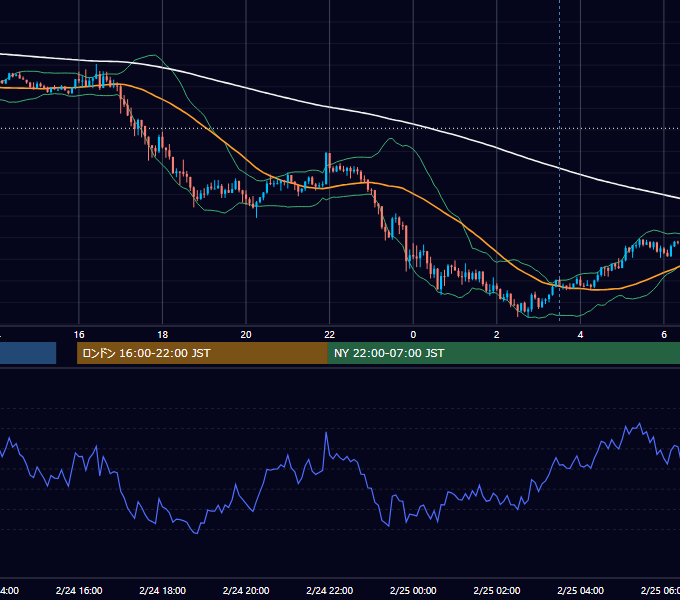Click the 6 hour label on the chart axis
680x600 pixels.
click(664, 335)
